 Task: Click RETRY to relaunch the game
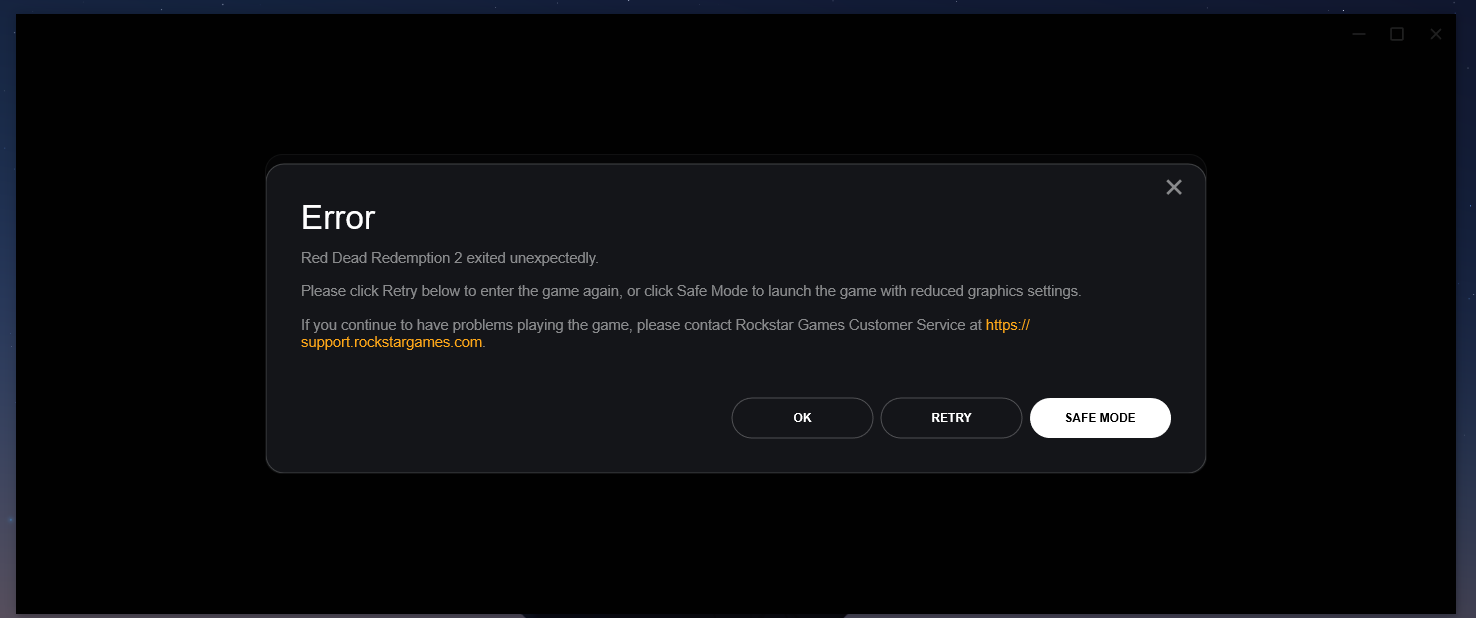[951, 418]
